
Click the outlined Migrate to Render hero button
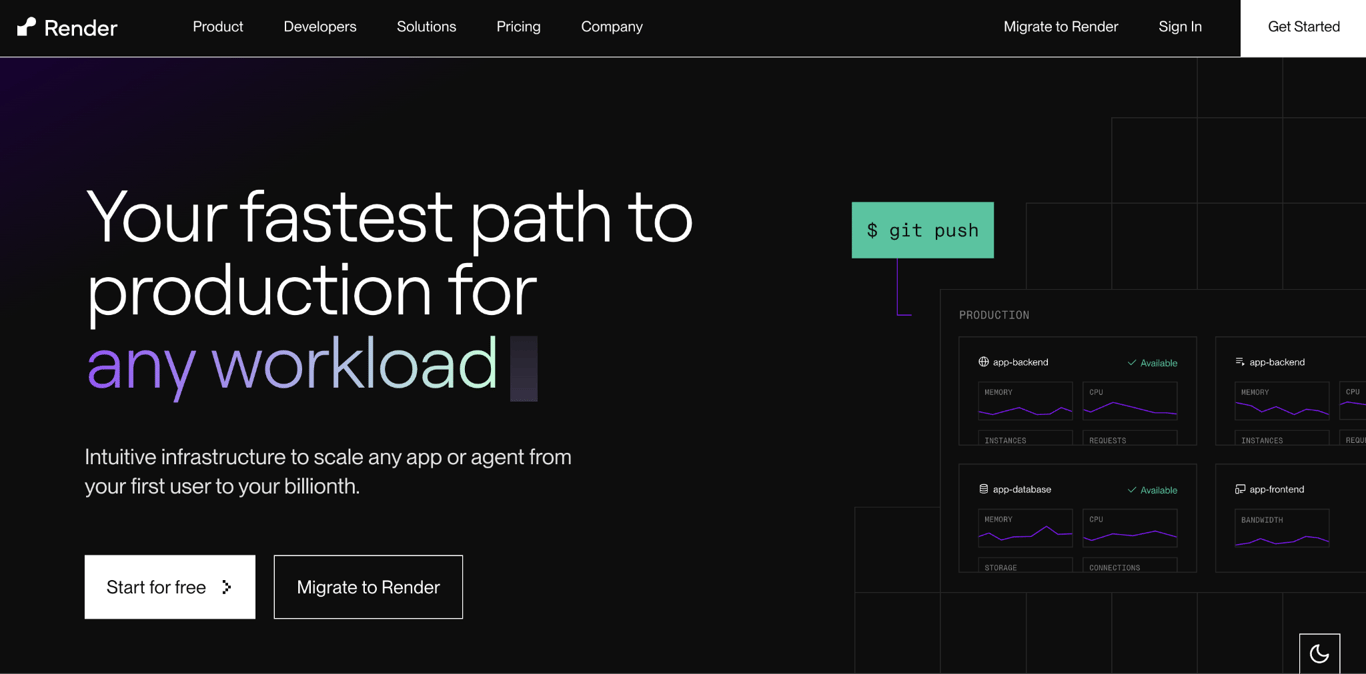(368, 587)
